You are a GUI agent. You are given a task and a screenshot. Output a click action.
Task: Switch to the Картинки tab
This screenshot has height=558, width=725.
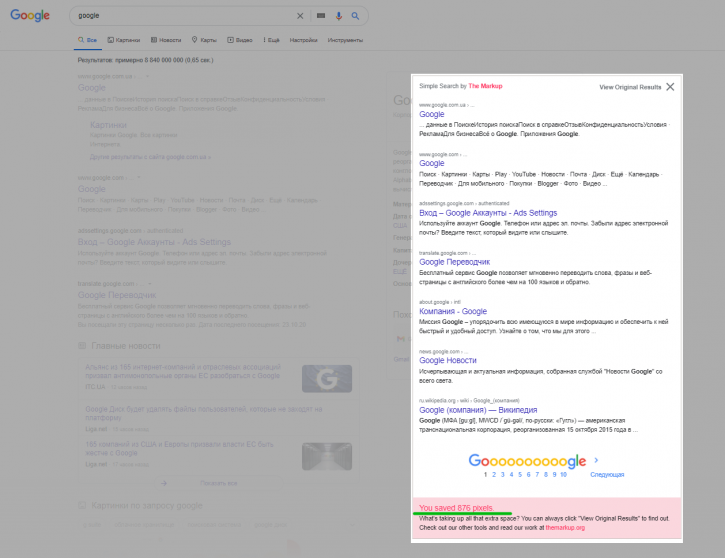click(124, 40)
